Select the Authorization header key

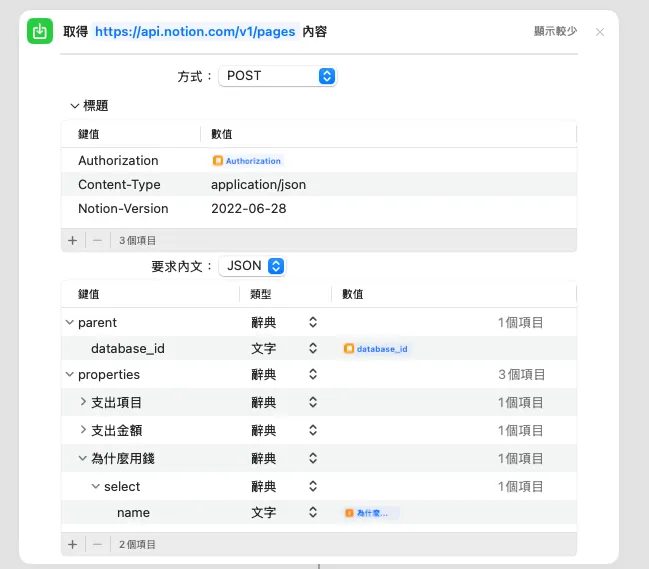pyautogui.click(x=118, y=161)
